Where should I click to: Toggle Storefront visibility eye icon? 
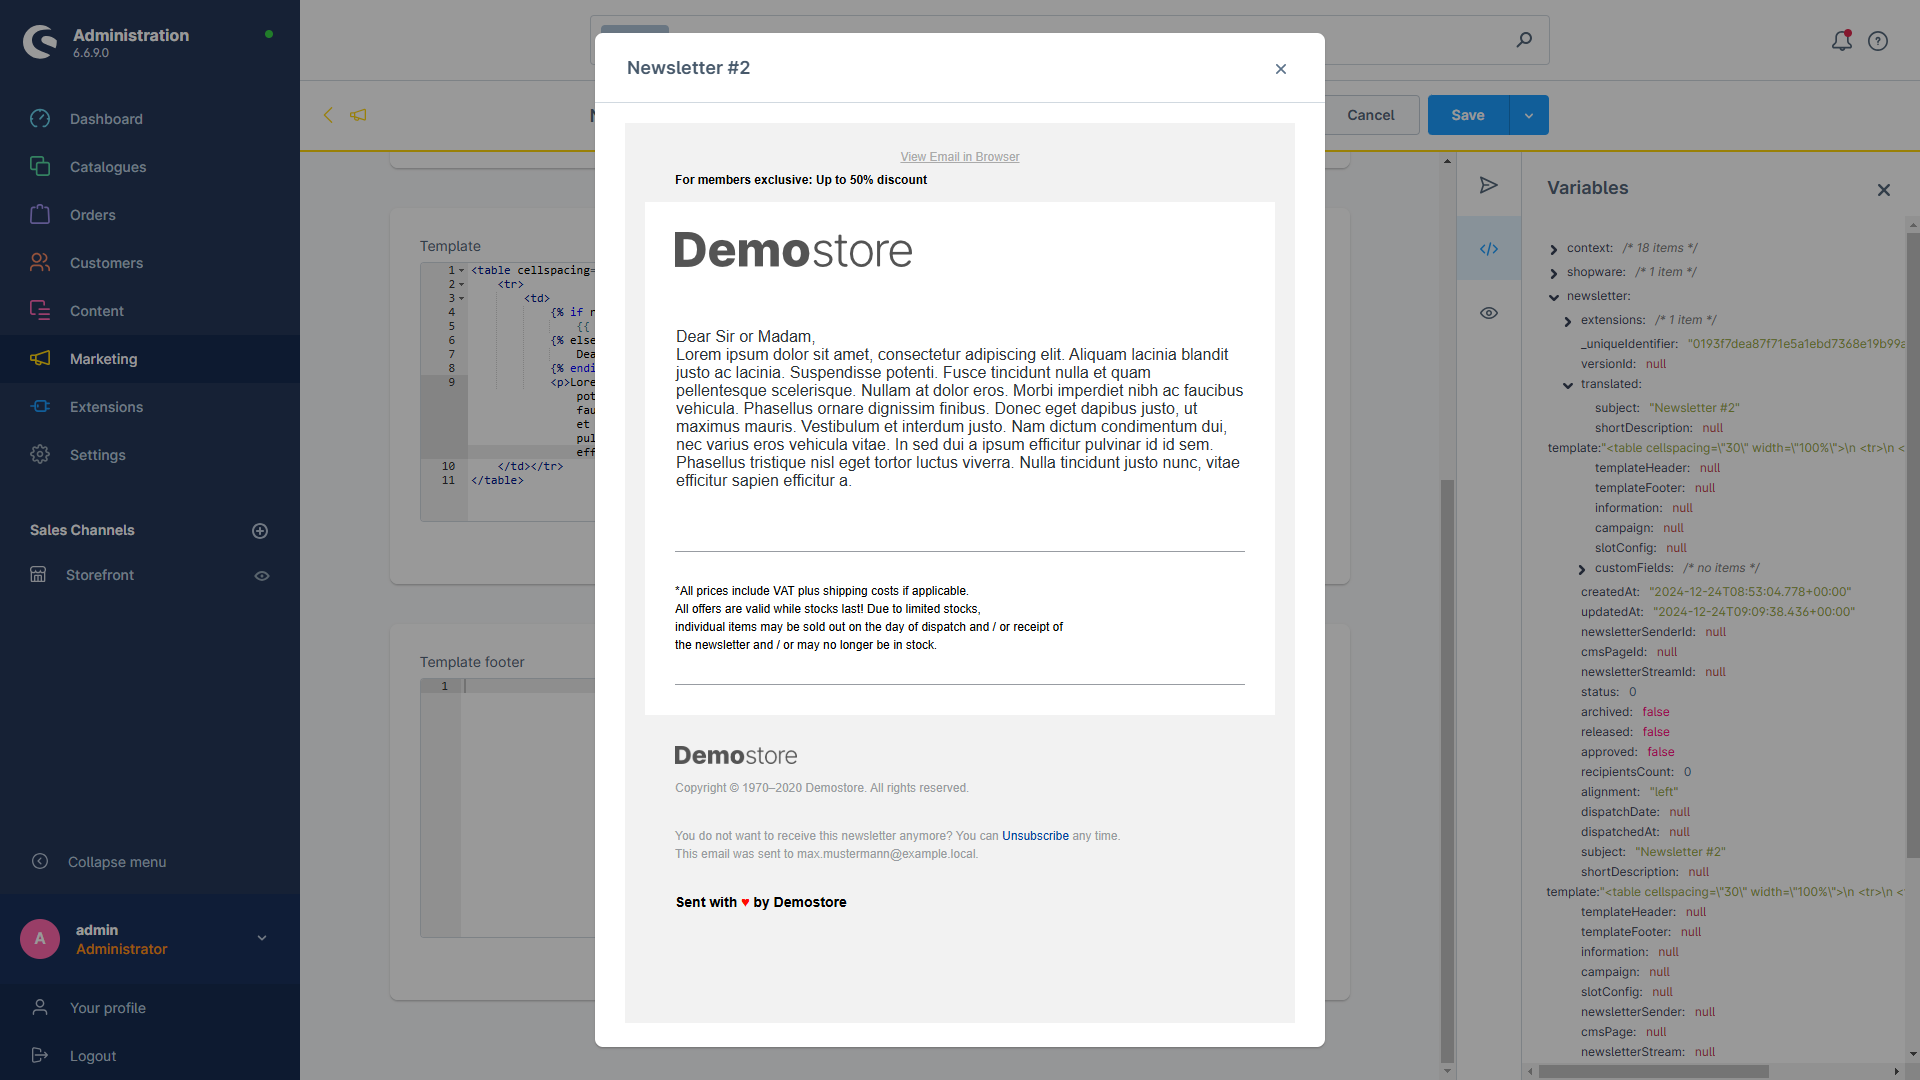pyautogui.click(x=262, y=576)
